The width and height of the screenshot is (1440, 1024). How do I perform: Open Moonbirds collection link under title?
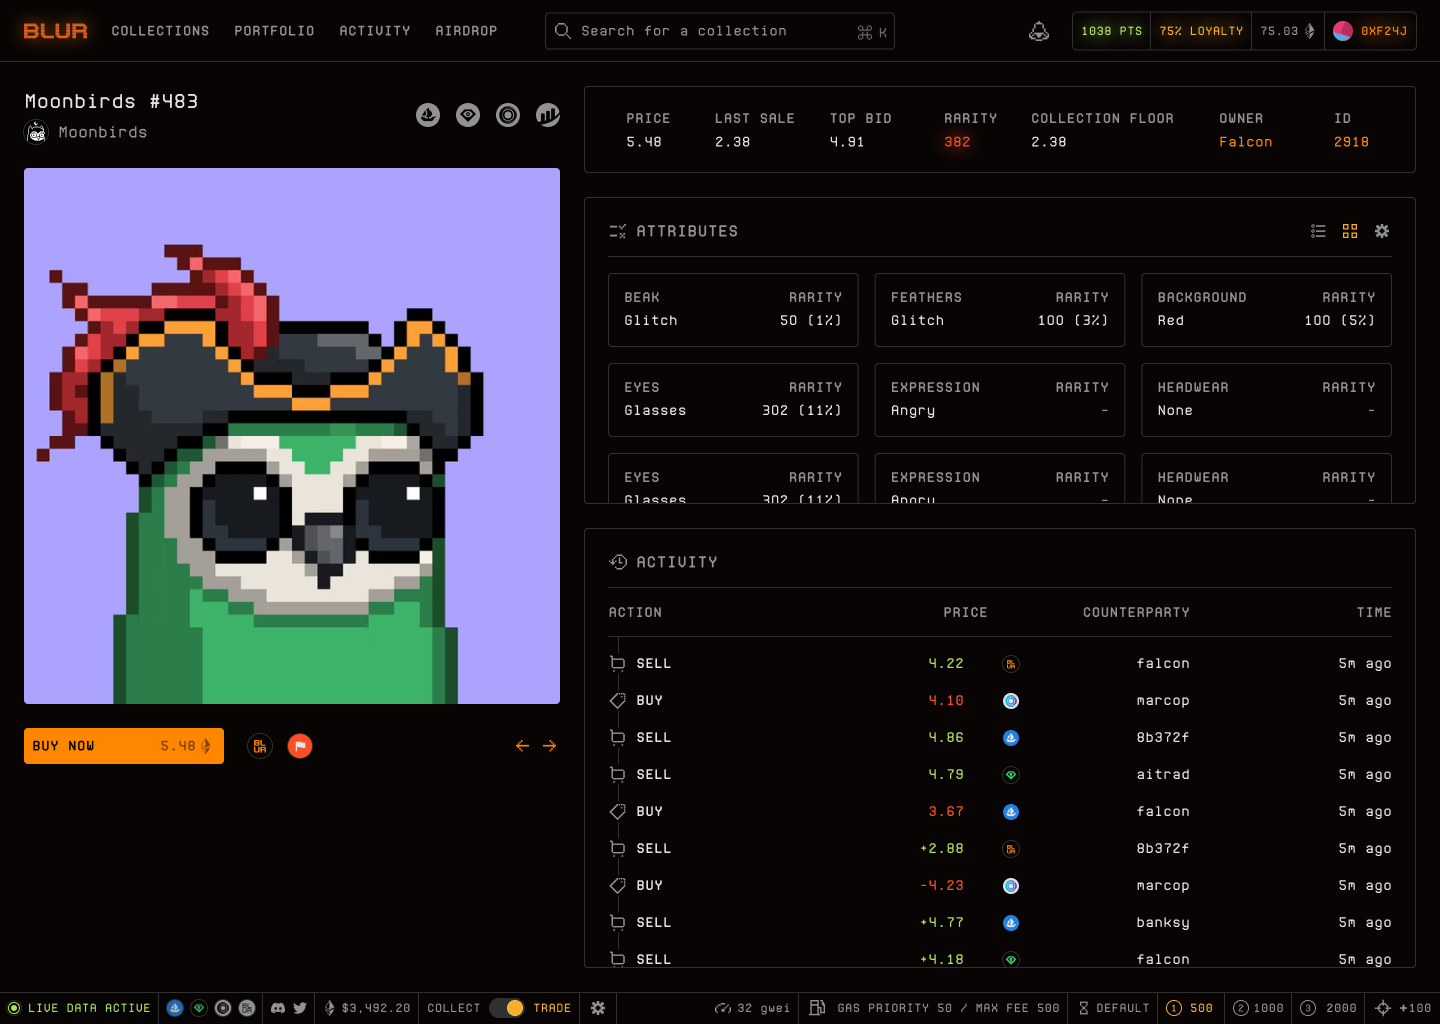[86, 132]
